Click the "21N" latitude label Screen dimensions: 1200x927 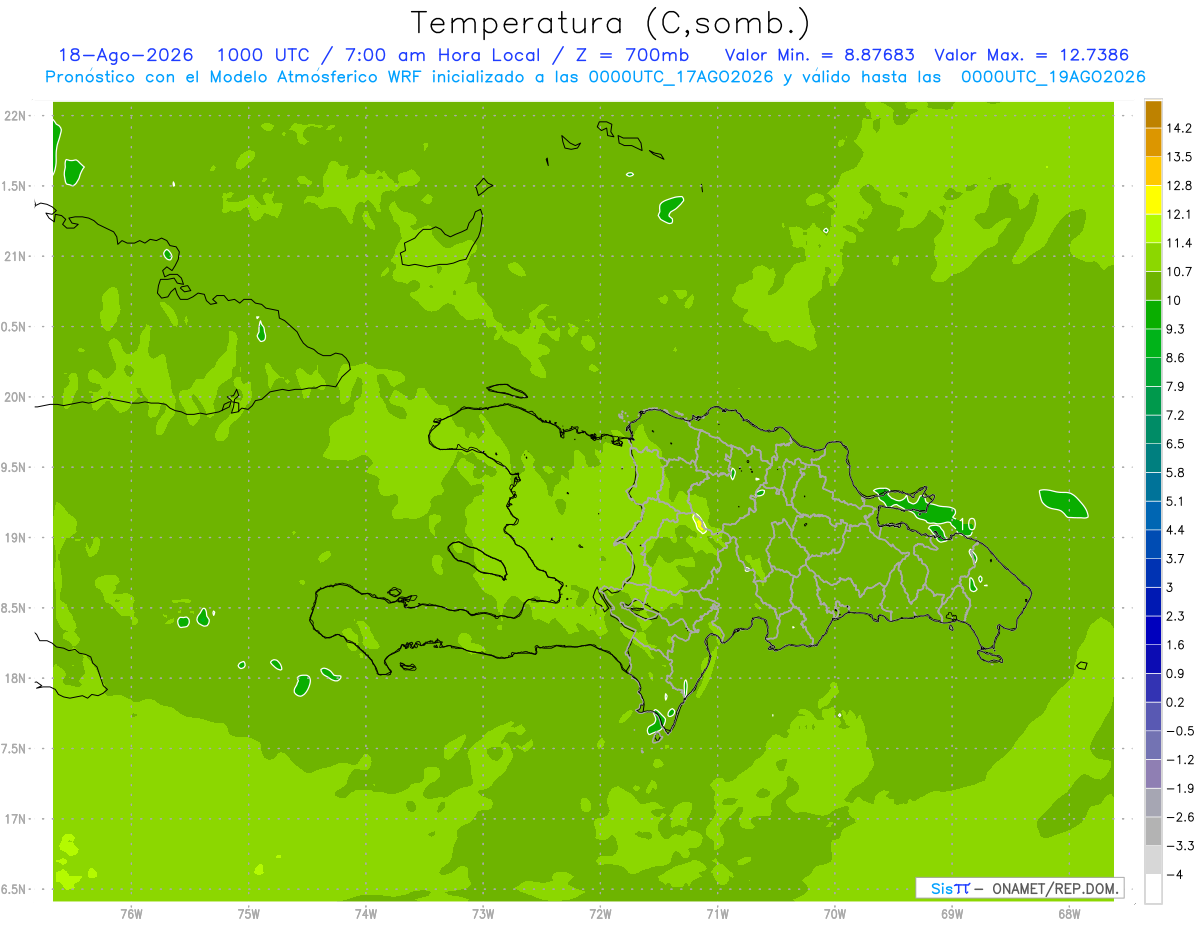coord(16,257)
